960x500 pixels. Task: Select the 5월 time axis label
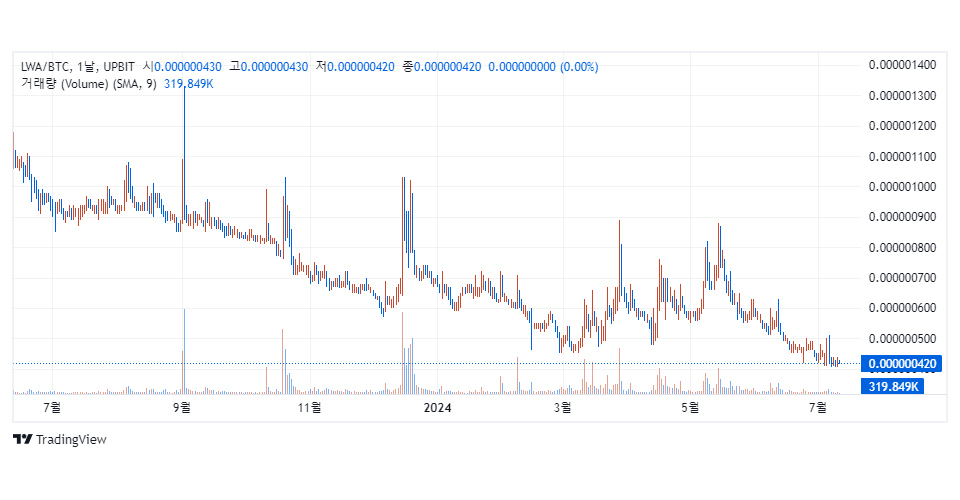coord(689,407)
